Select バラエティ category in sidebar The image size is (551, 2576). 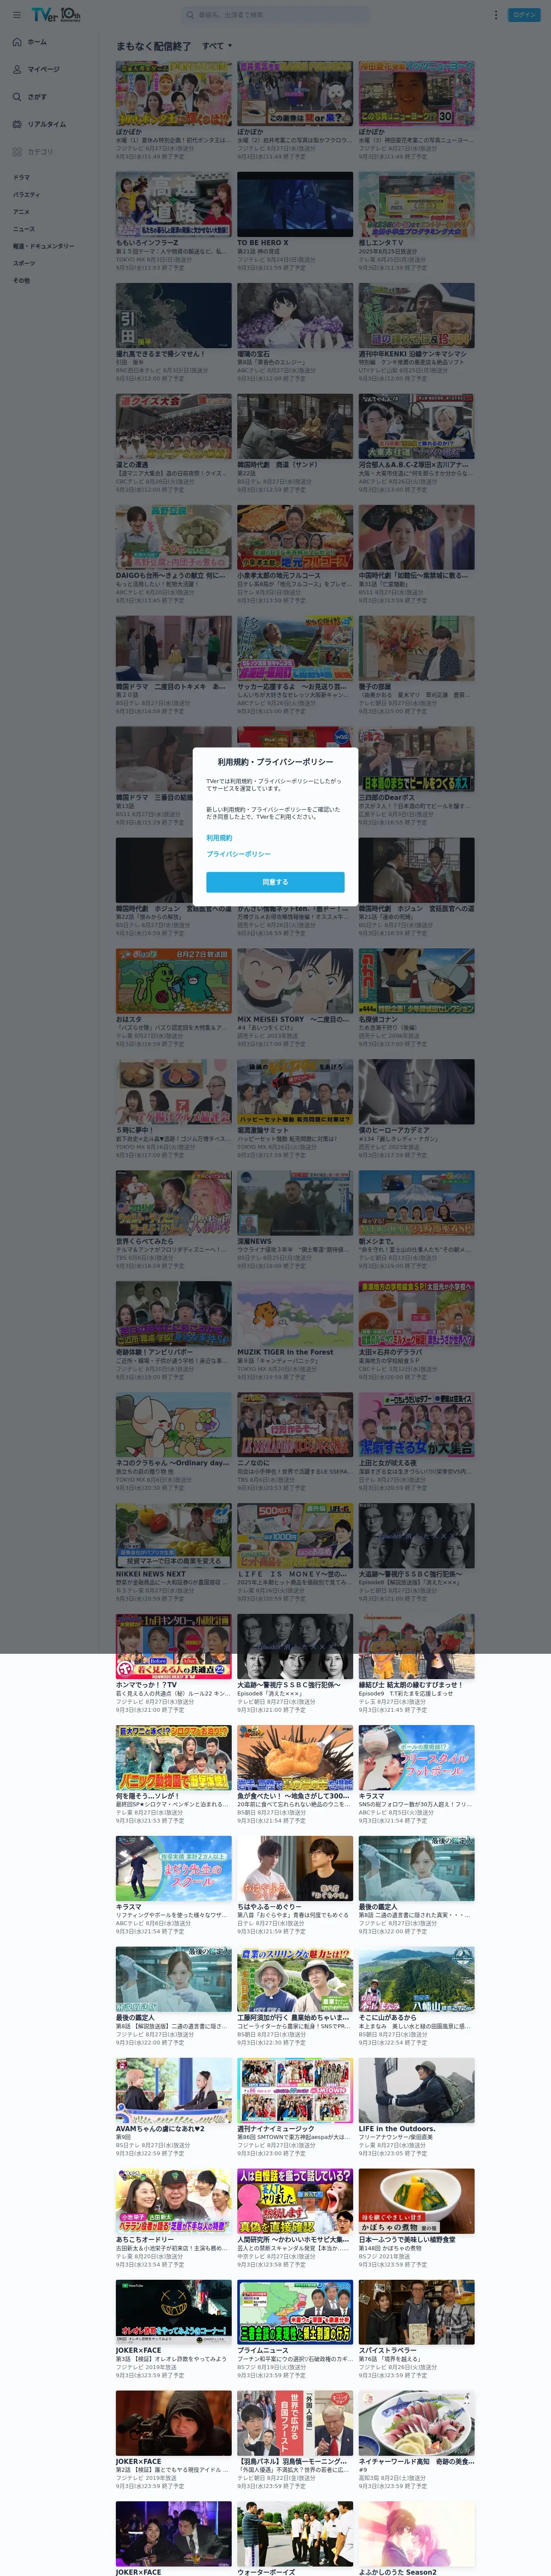26,194
